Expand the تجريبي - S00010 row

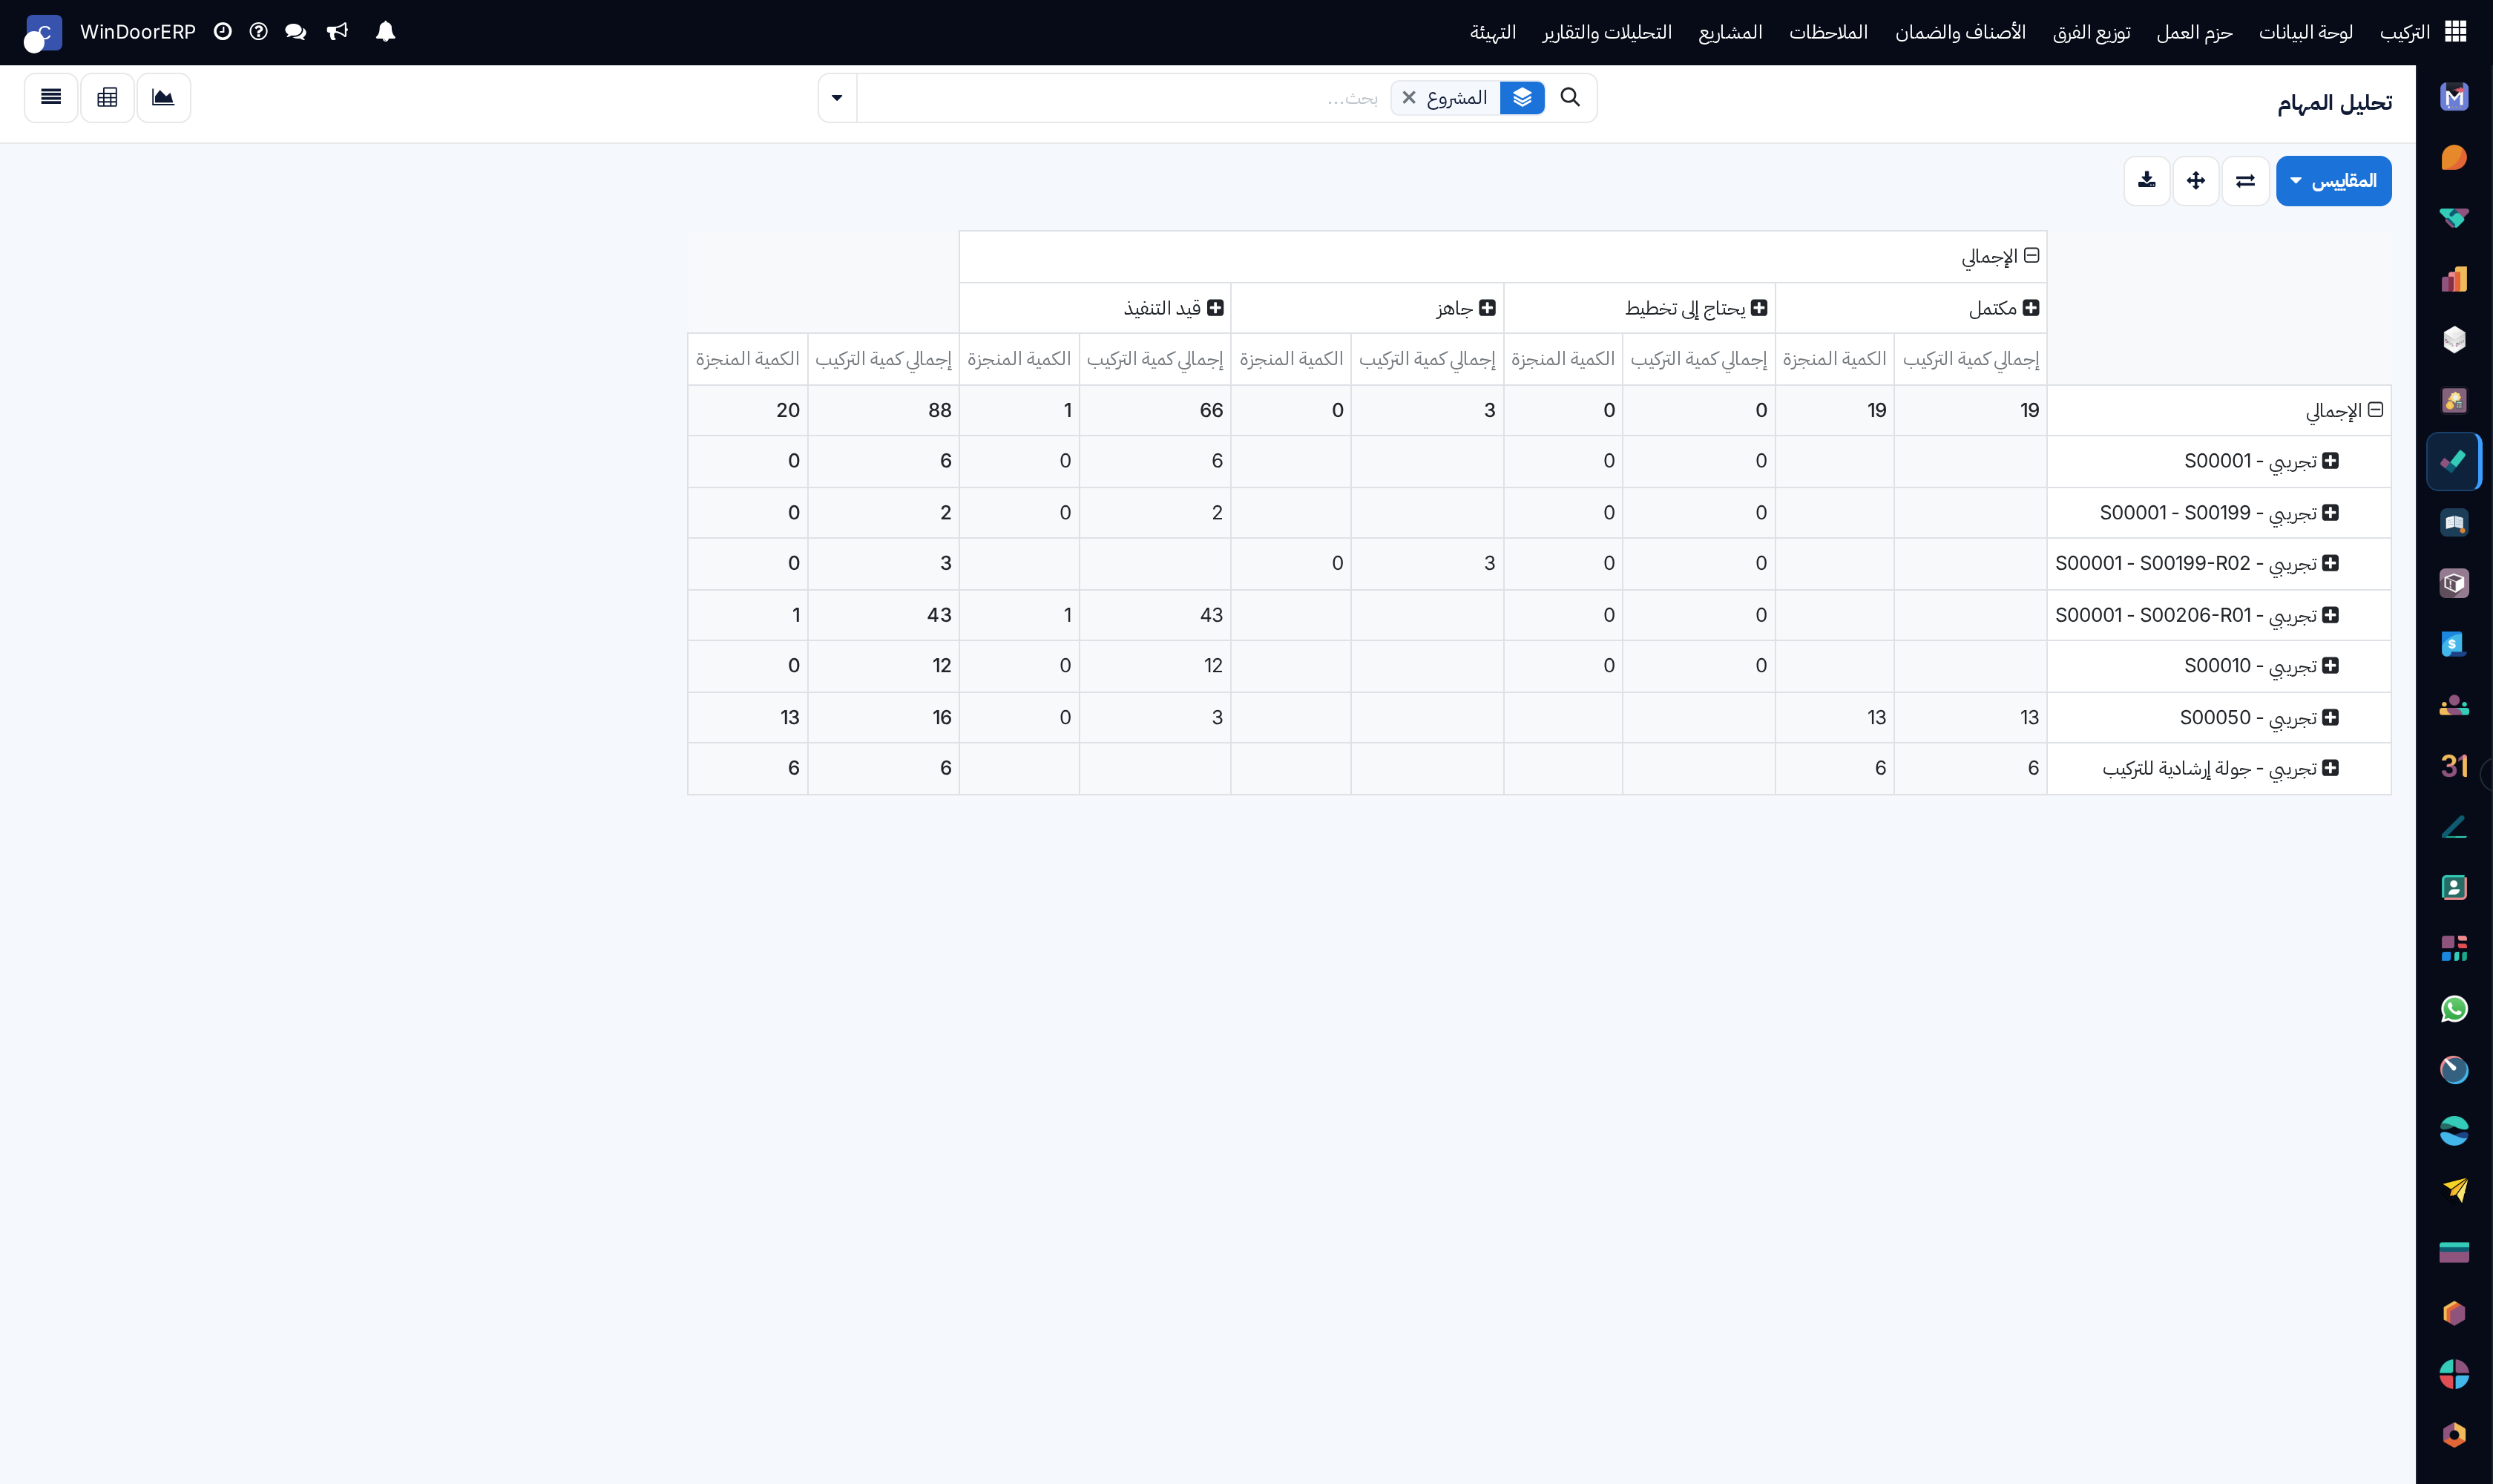click(x=2330, y=666)
